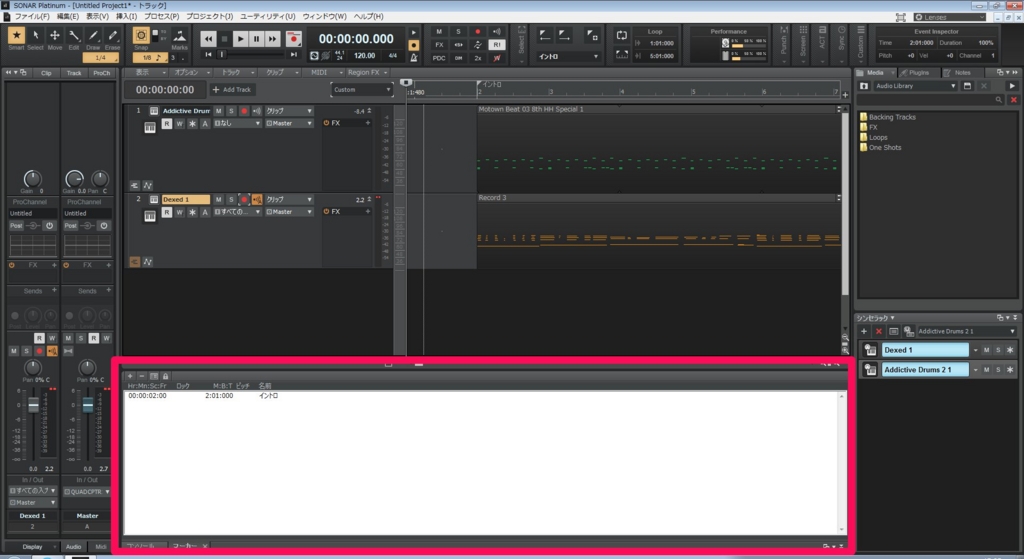Start playback with Play button

(x=240, y=39)
